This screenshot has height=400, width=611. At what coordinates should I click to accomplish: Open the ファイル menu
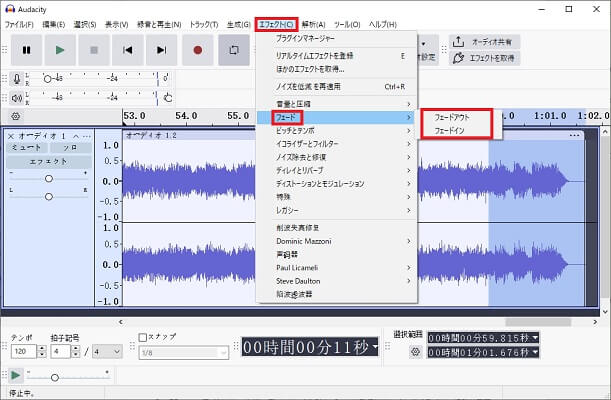click(19, 25)
